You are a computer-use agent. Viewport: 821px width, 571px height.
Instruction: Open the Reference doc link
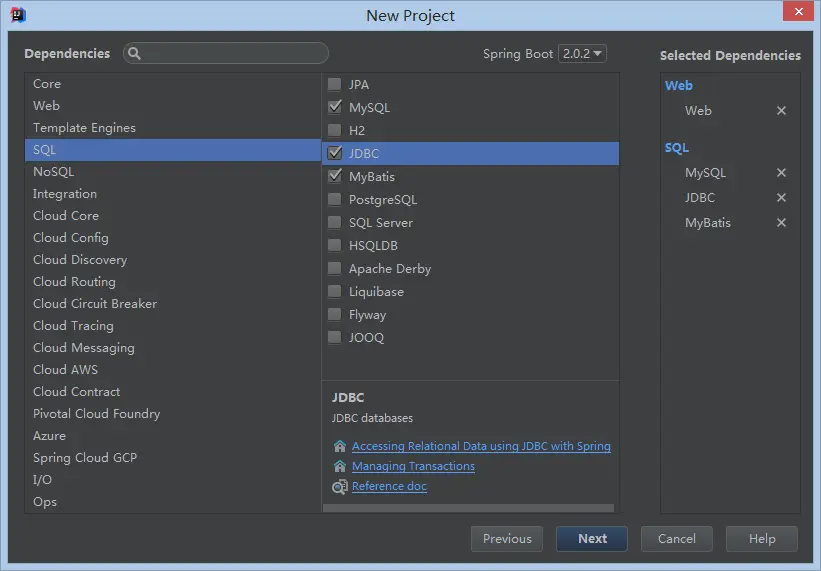(x=389, y=486)
